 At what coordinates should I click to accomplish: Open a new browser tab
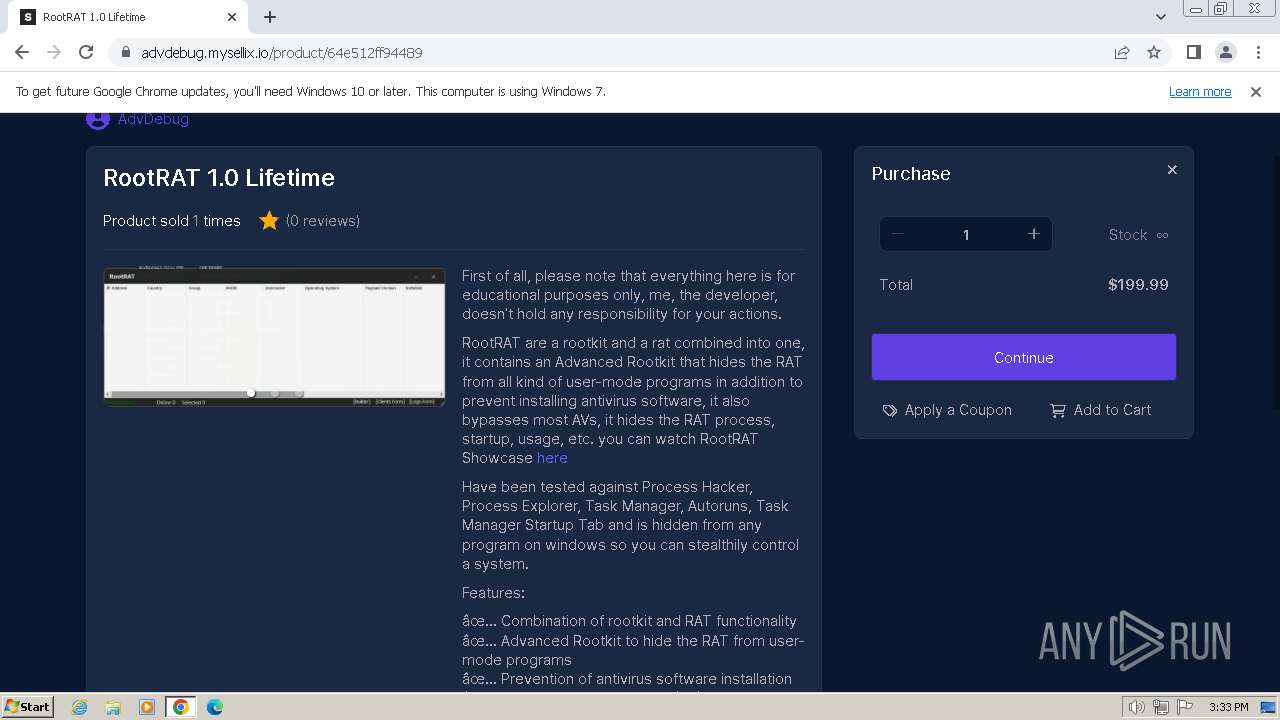tap(270, 17)
